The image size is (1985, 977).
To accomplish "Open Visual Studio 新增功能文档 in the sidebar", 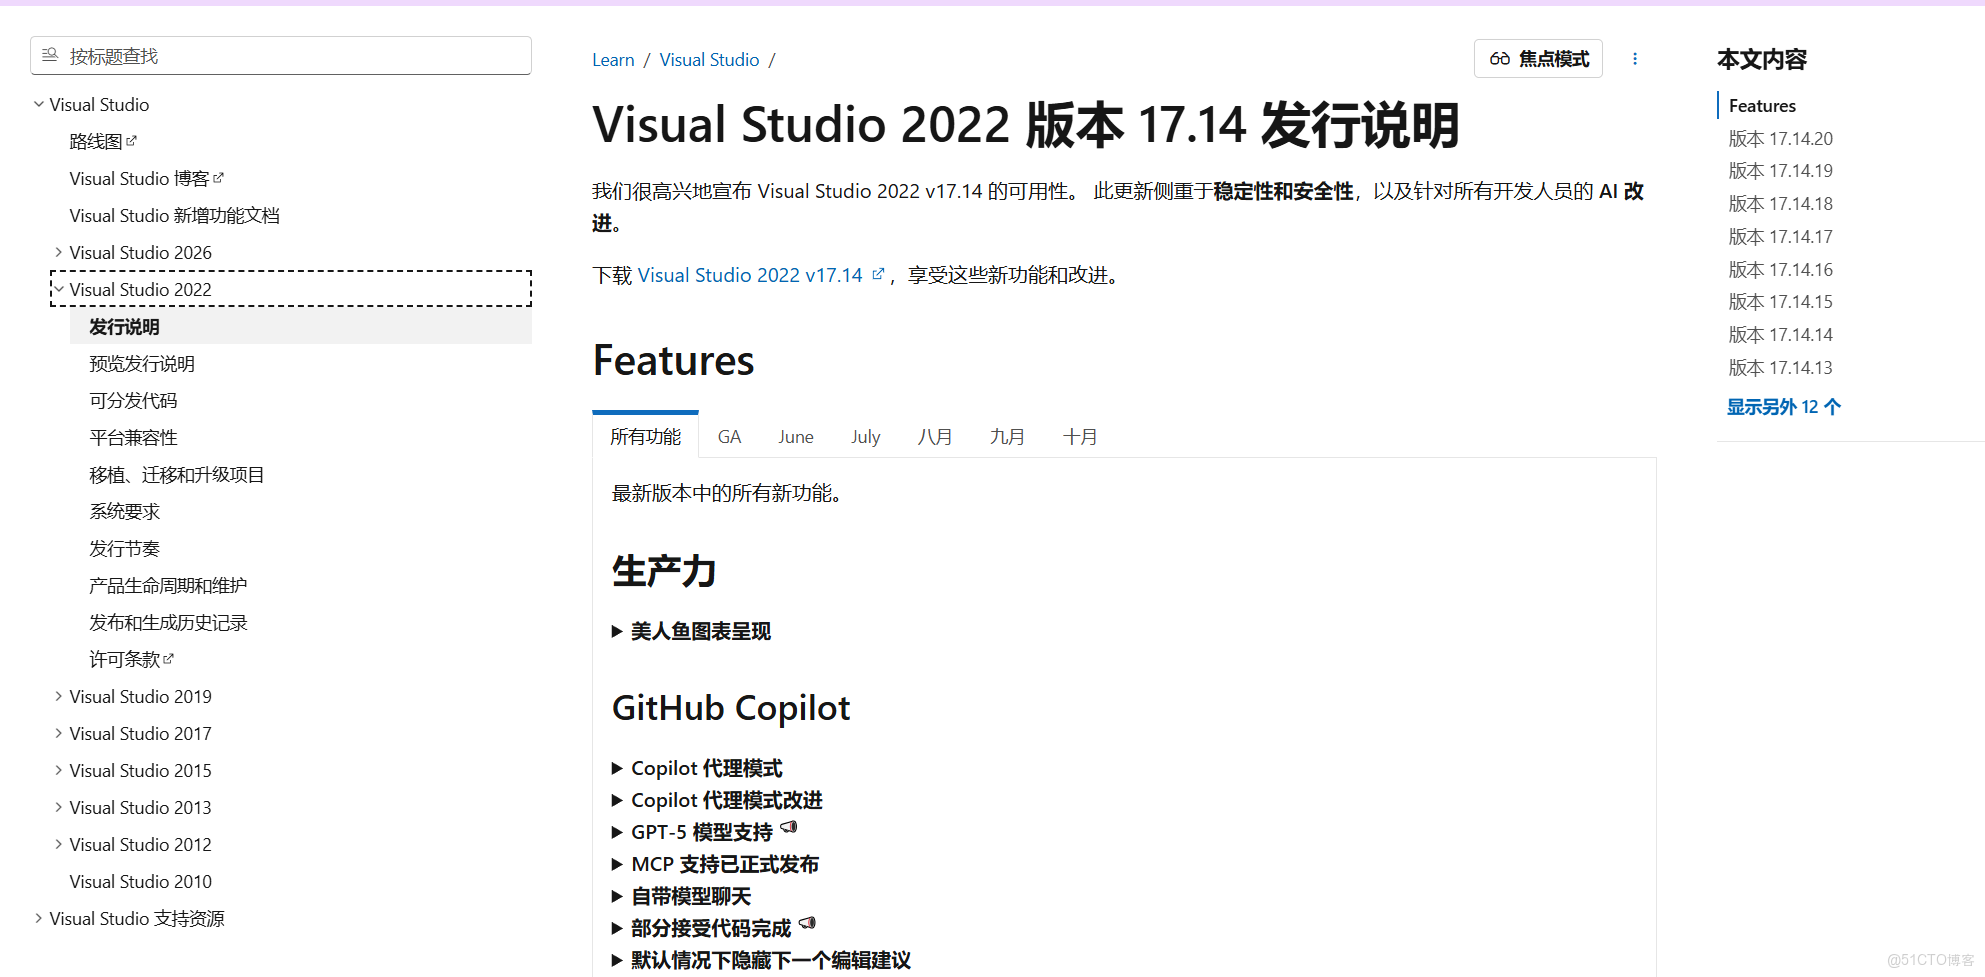I will point(174,215).
